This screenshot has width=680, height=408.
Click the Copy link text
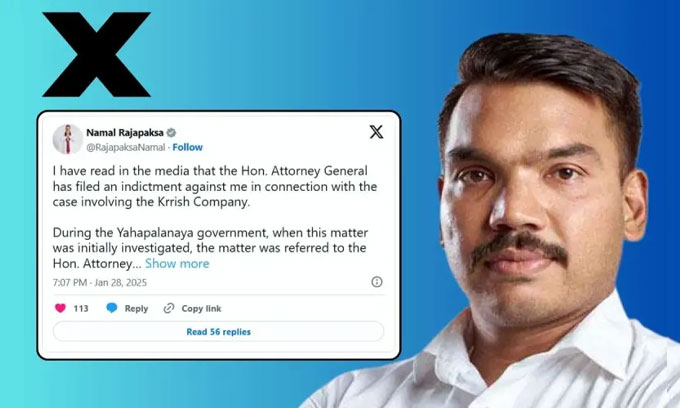tap(201, 308)
